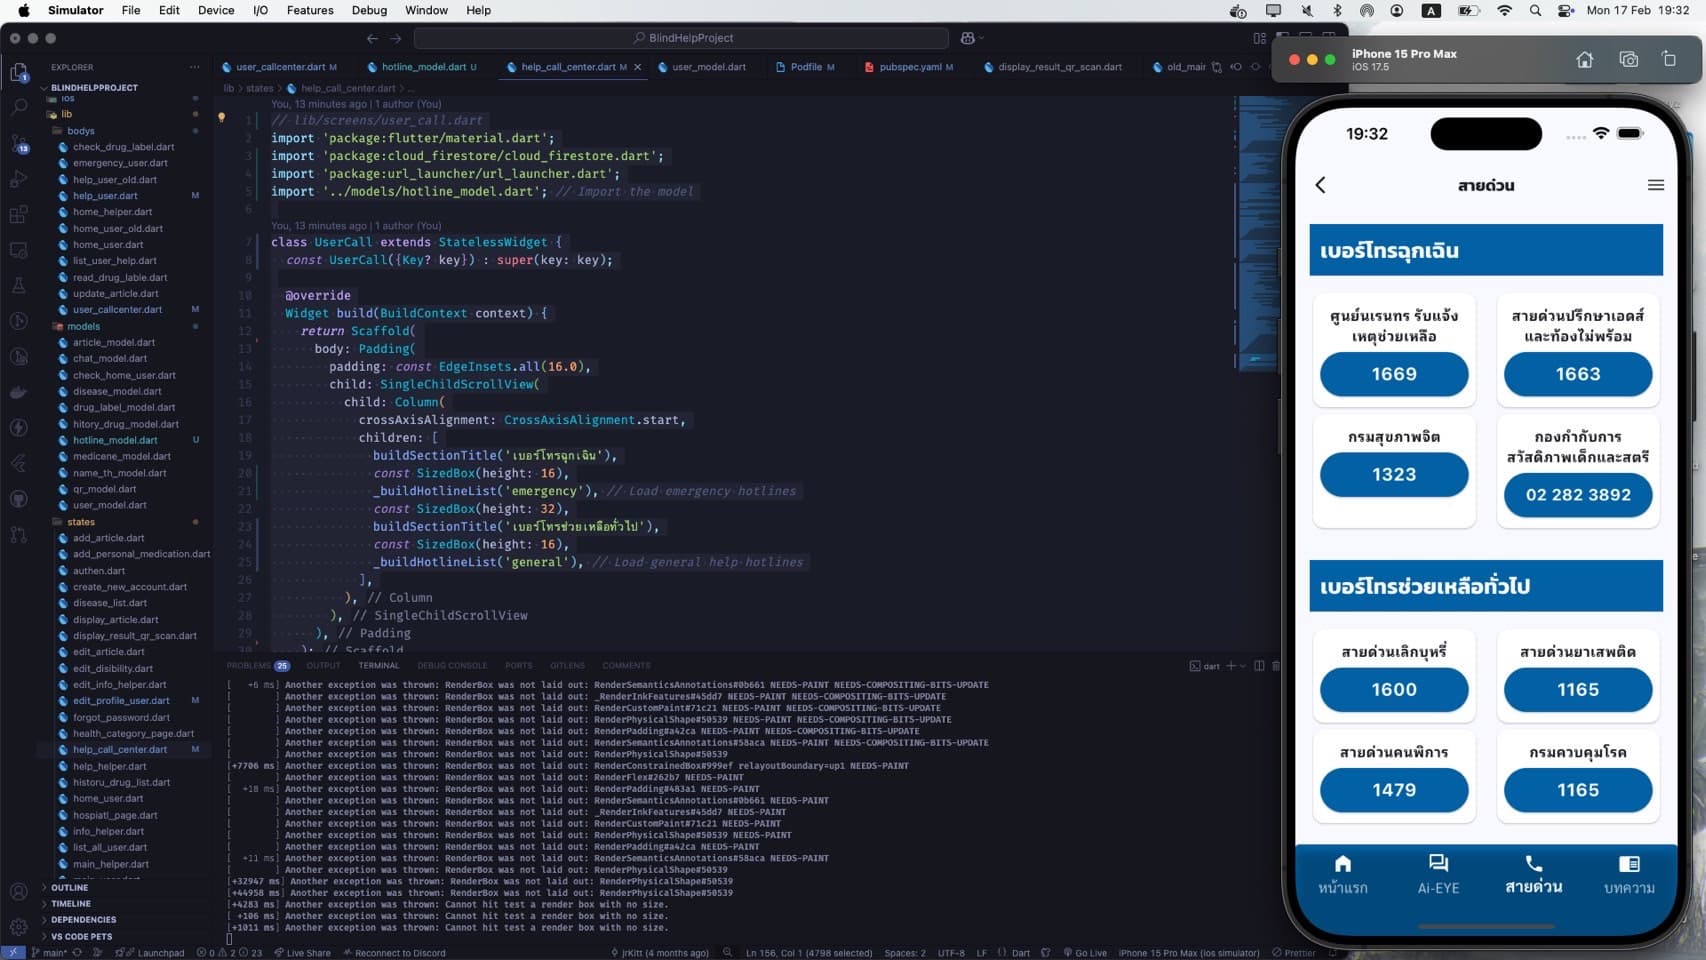Tap the หน้าแรก home icon in the simulator app
1706x960 pixels.
point(1342,864)
